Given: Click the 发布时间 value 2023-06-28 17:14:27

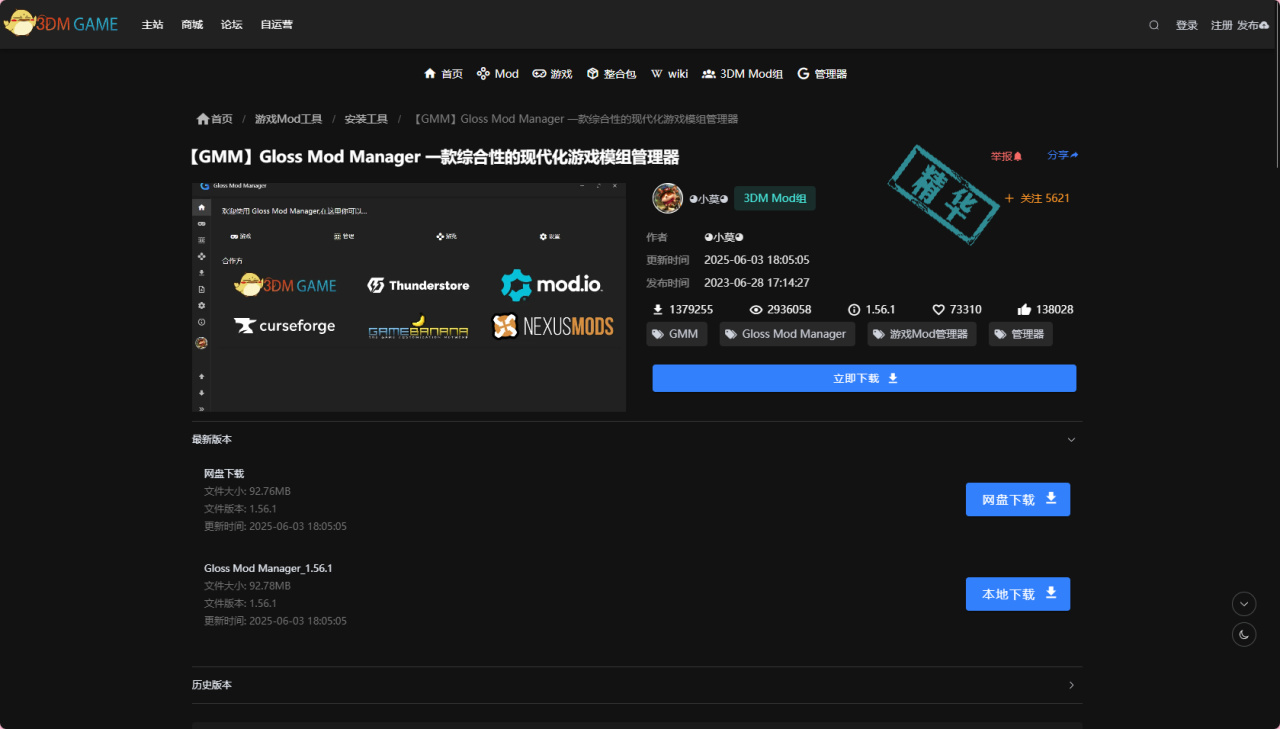Looking at the screenshot, I should coord(757,283).
